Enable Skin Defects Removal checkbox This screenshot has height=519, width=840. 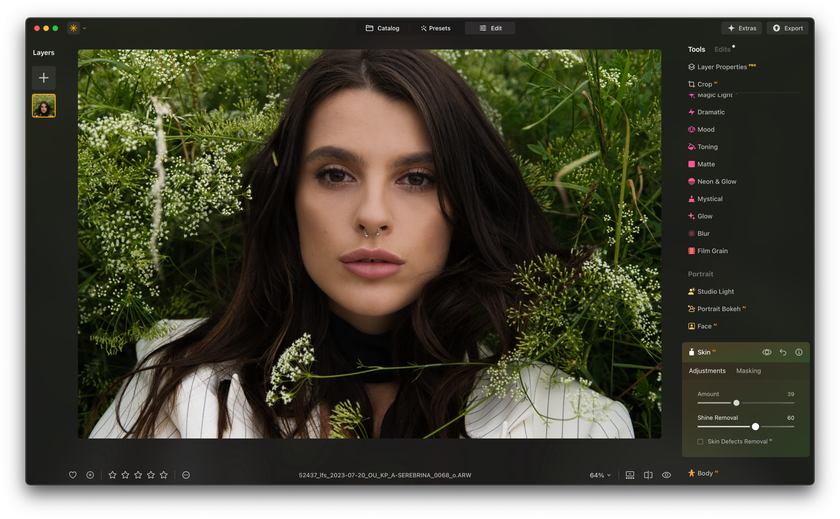tap(700, 442)
